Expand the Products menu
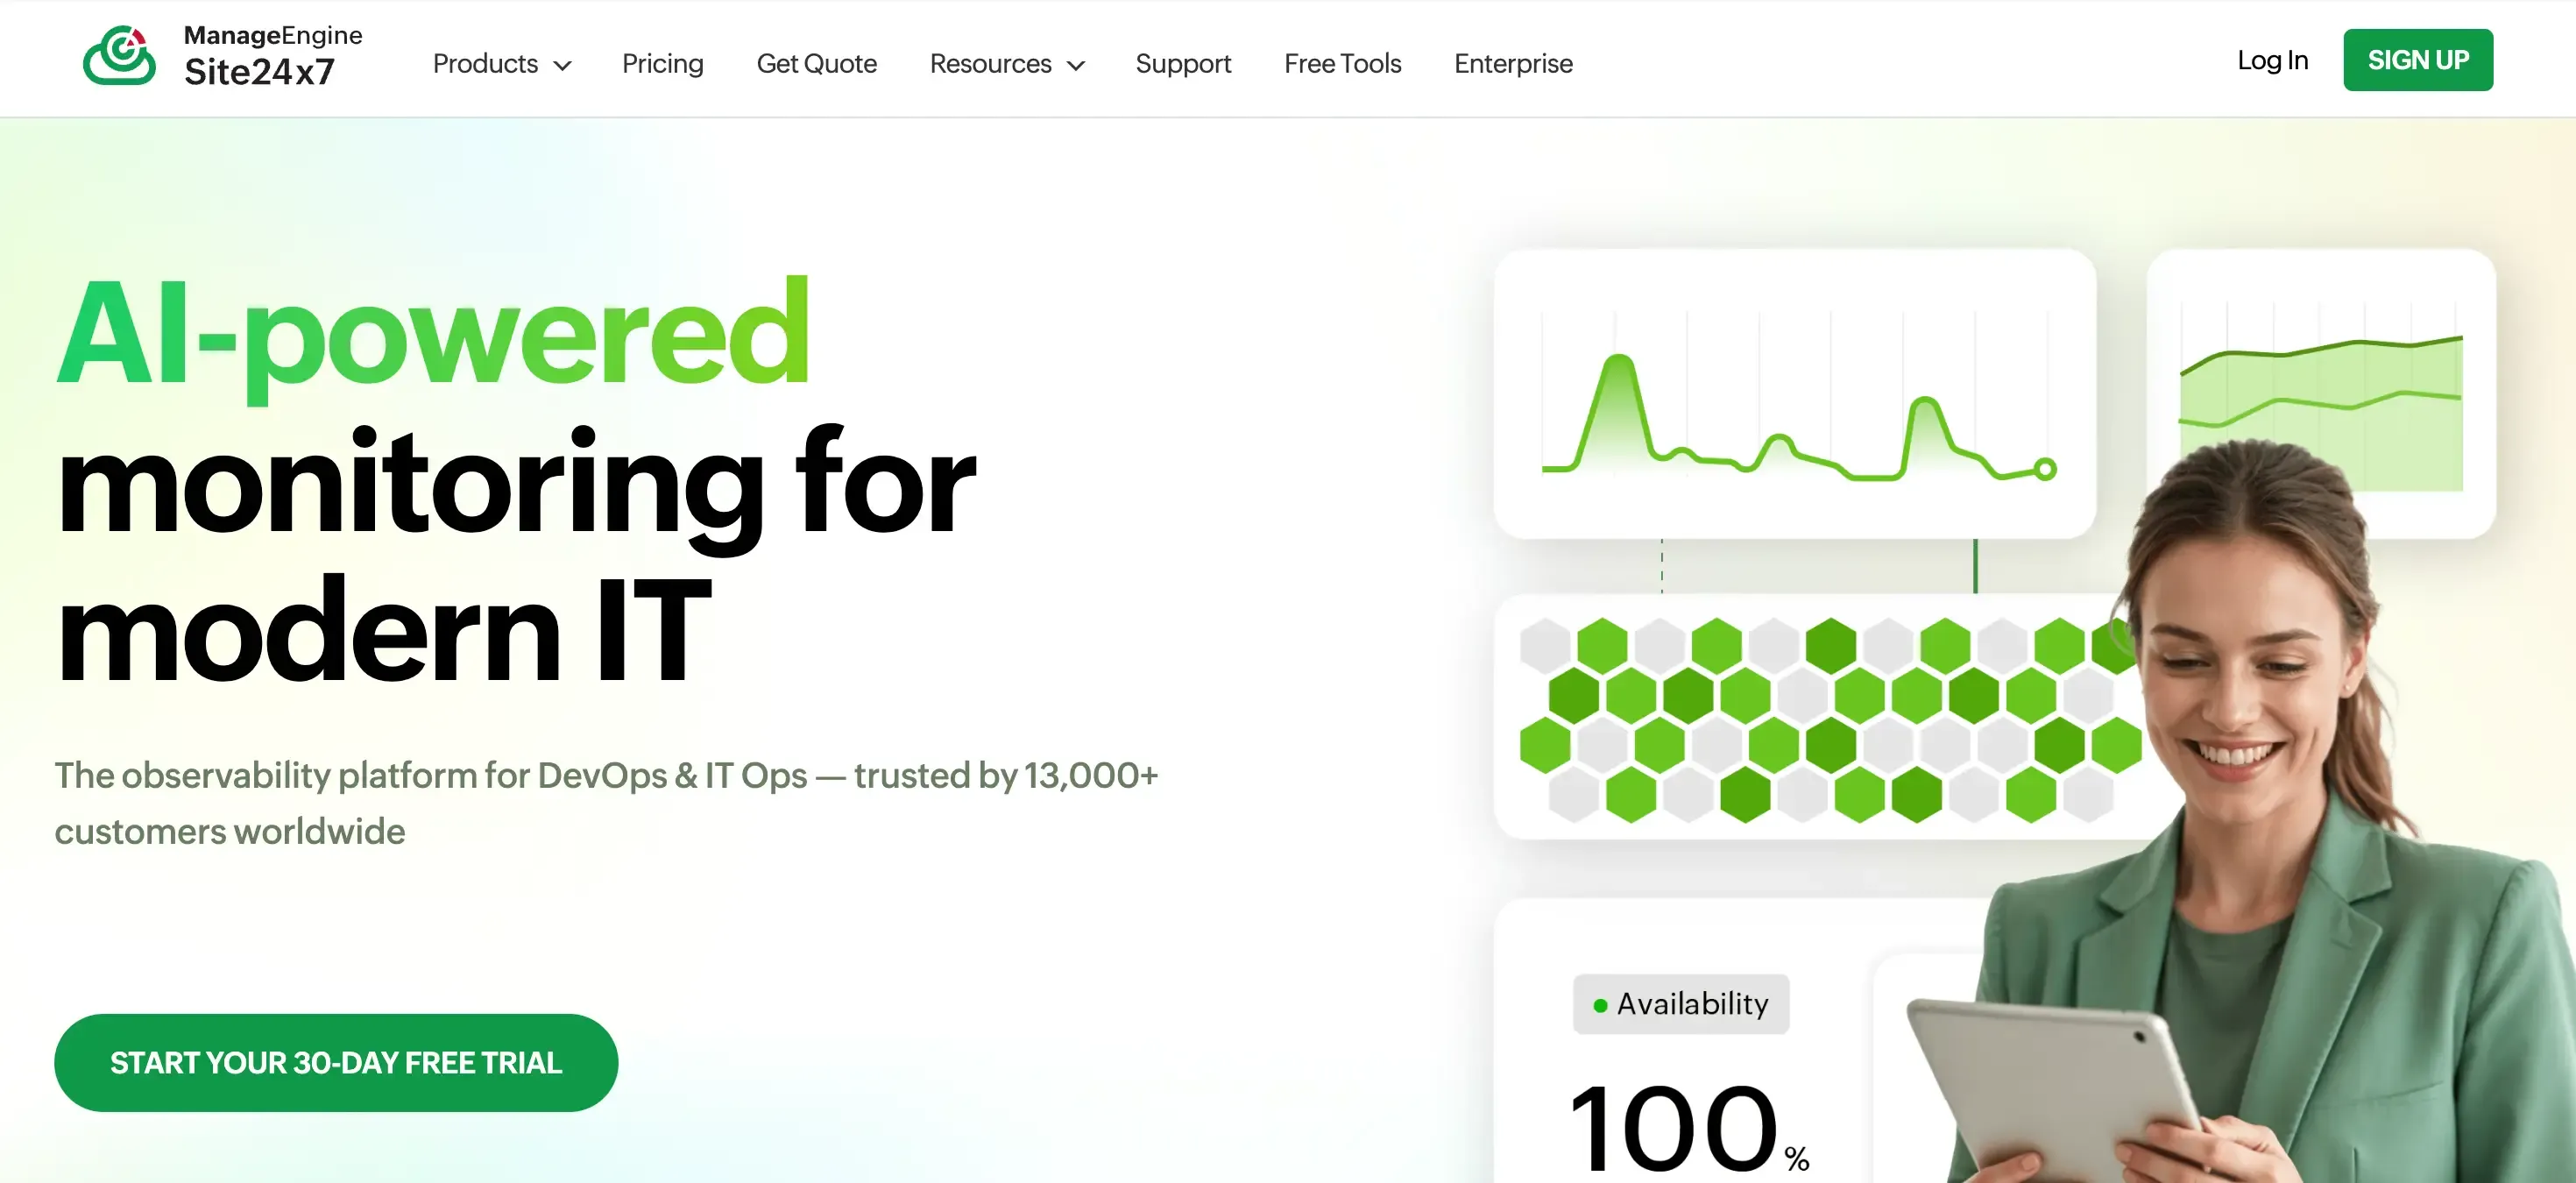The width and height of the screenshot is (2576, 1183). pyautogui.click(x=501, y=63)
